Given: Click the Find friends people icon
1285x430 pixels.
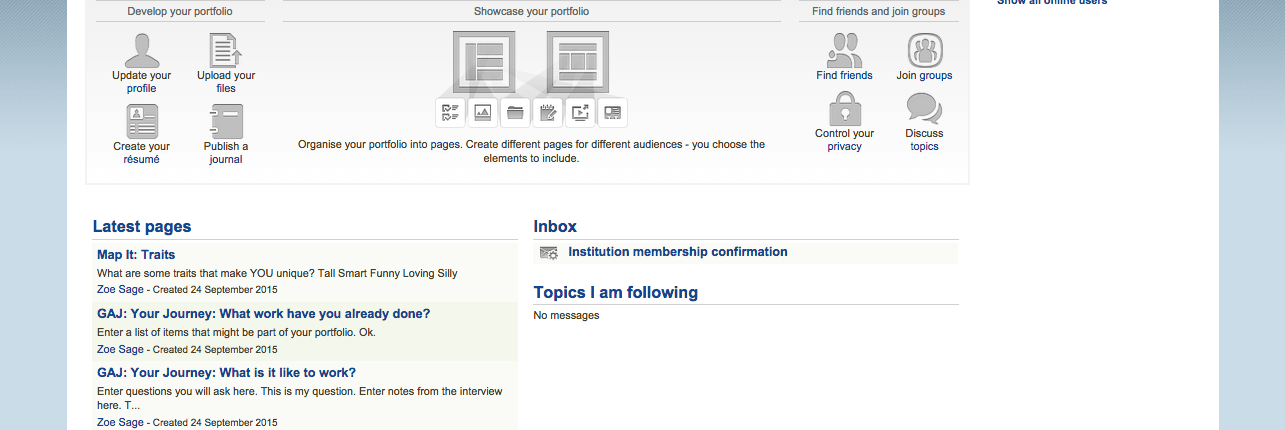Looking at the screenshot, I should [845, 50].
